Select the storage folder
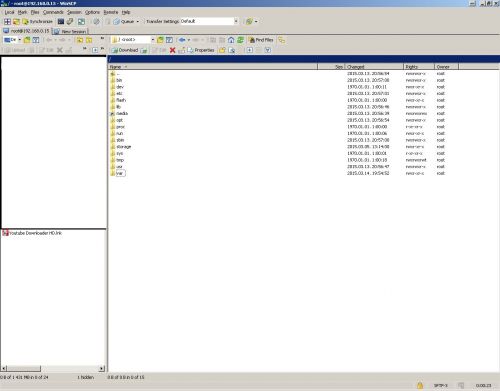This screenshot has width=500, height=391. 124,147
